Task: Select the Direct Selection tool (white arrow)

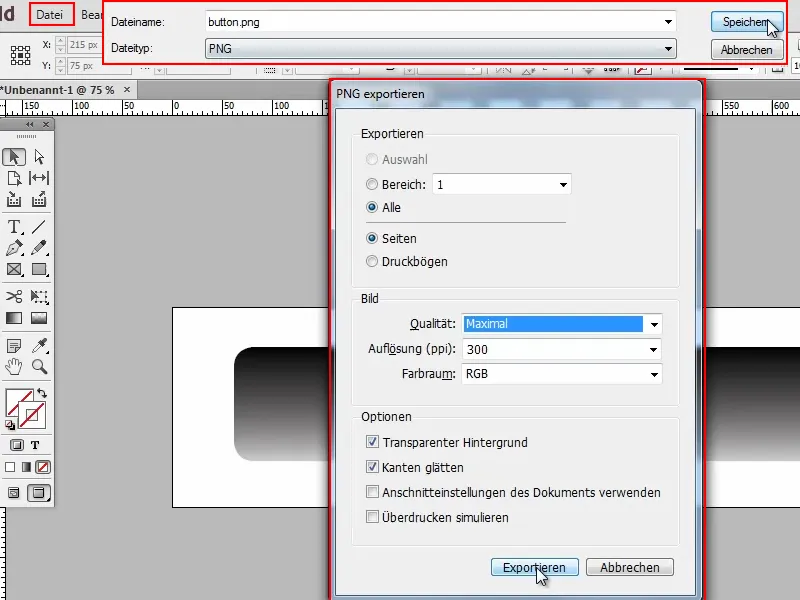Action: (x=39, y=157)
